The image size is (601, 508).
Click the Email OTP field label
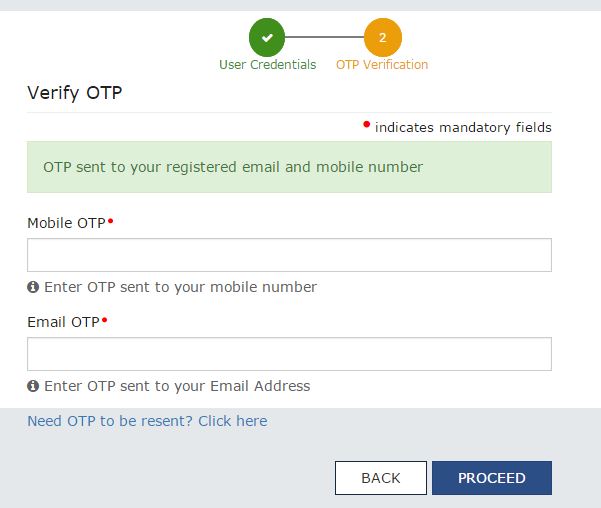coord(64,322)
